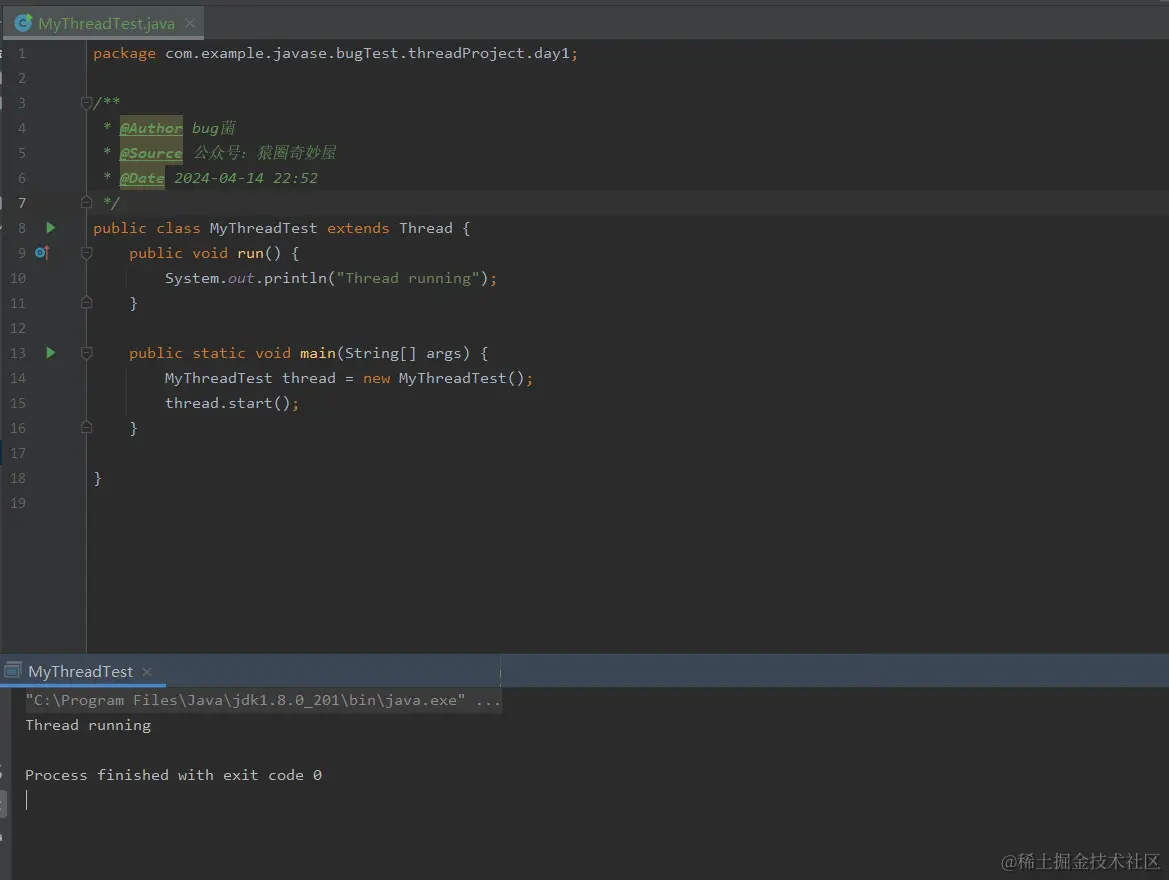Click the "Thread running" string literal on line 10
Viewport: 1169px width, 880px height.
pyautogui.click(x=409, y=278)
